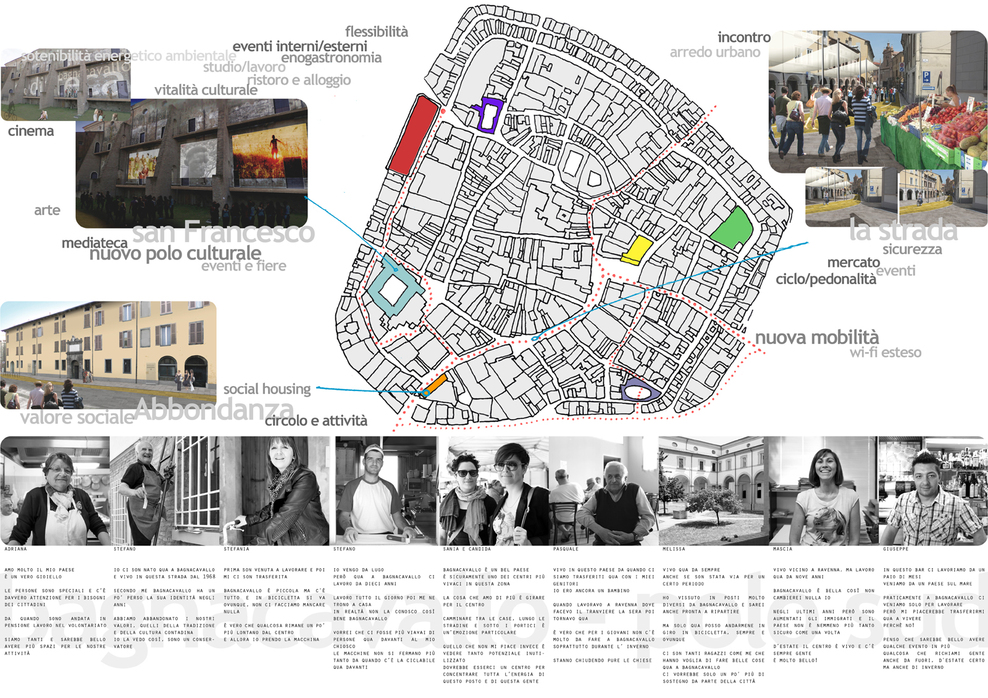Click portrait of Stefano in baseball cap
This screenshot has height=698, width=988.
[386, 491]
